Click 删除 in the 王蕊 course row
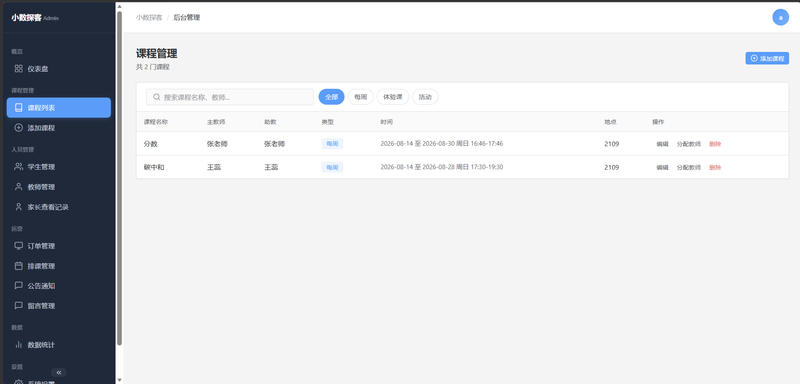 tap(715, 167)
